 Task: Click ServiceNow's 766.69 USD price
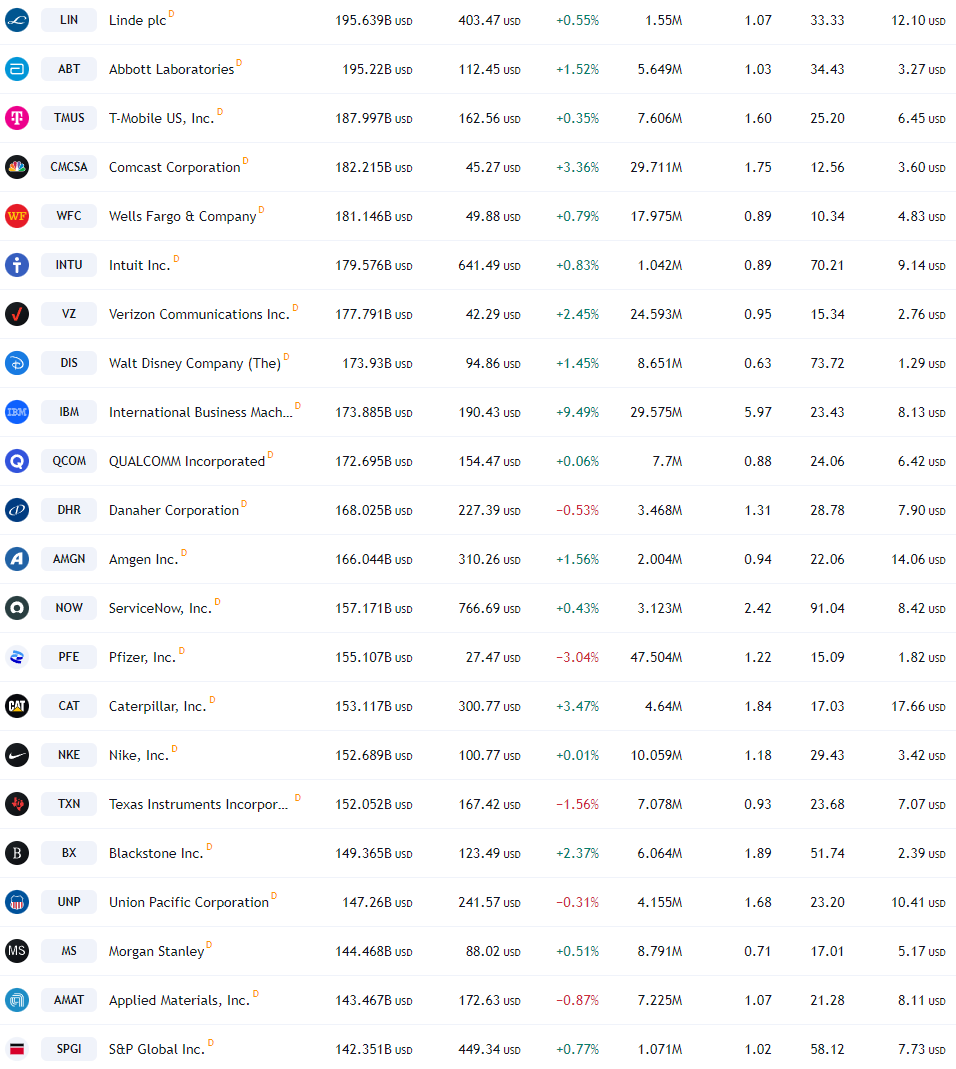click(x=490, y=608)
